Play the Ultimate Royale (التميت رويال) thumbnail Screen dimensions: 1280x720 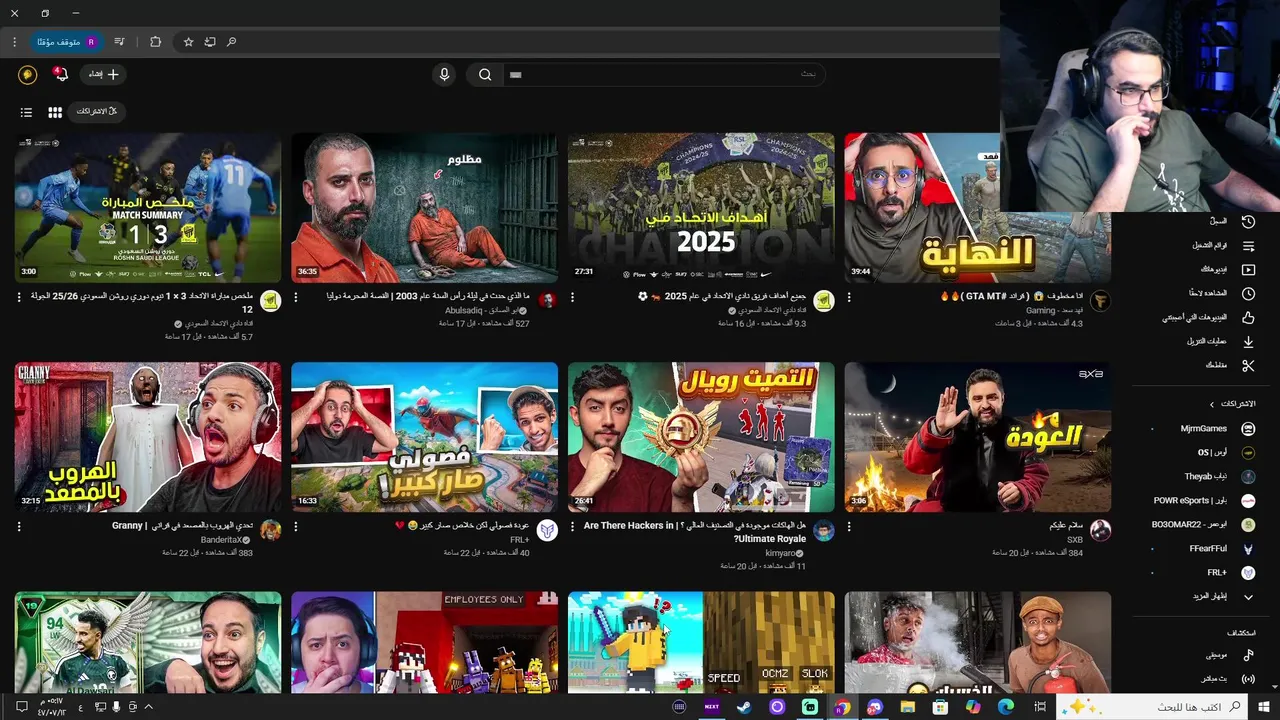click(701, 437)
